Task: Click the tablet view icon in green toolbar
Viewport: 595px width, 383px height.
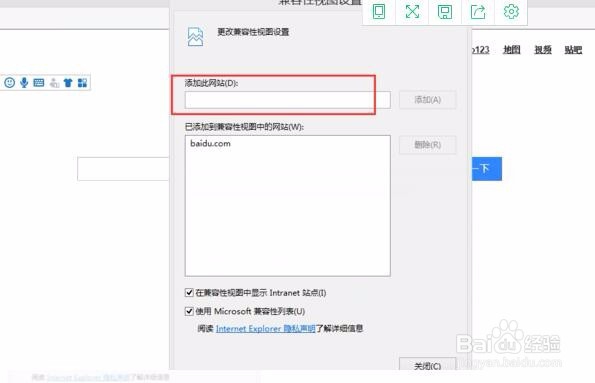Action: [x=379, y=11]
